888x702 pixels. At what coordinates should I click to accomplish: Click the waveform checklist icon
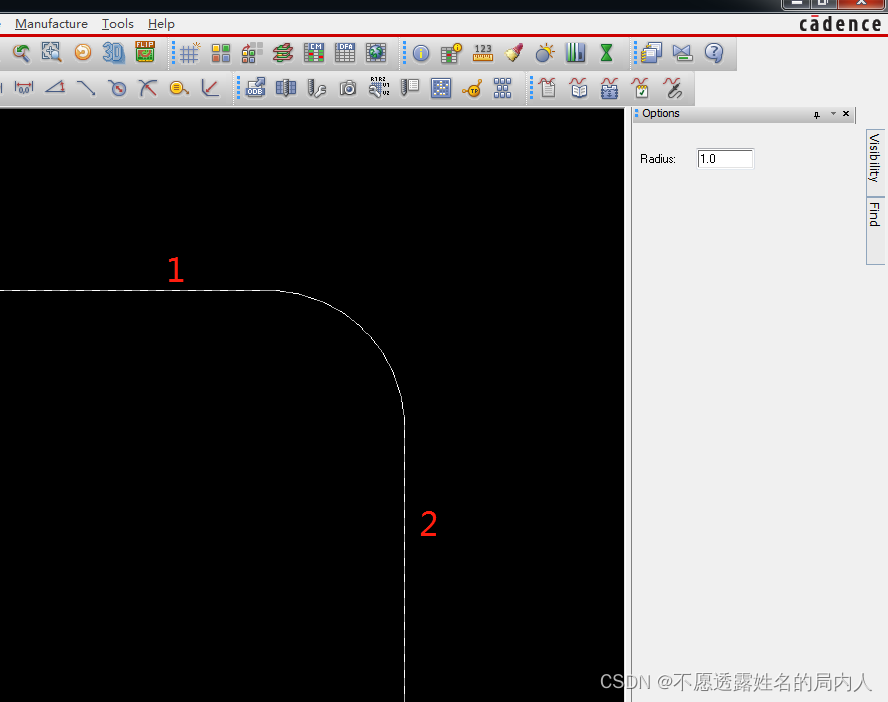(x=641, y=88)
